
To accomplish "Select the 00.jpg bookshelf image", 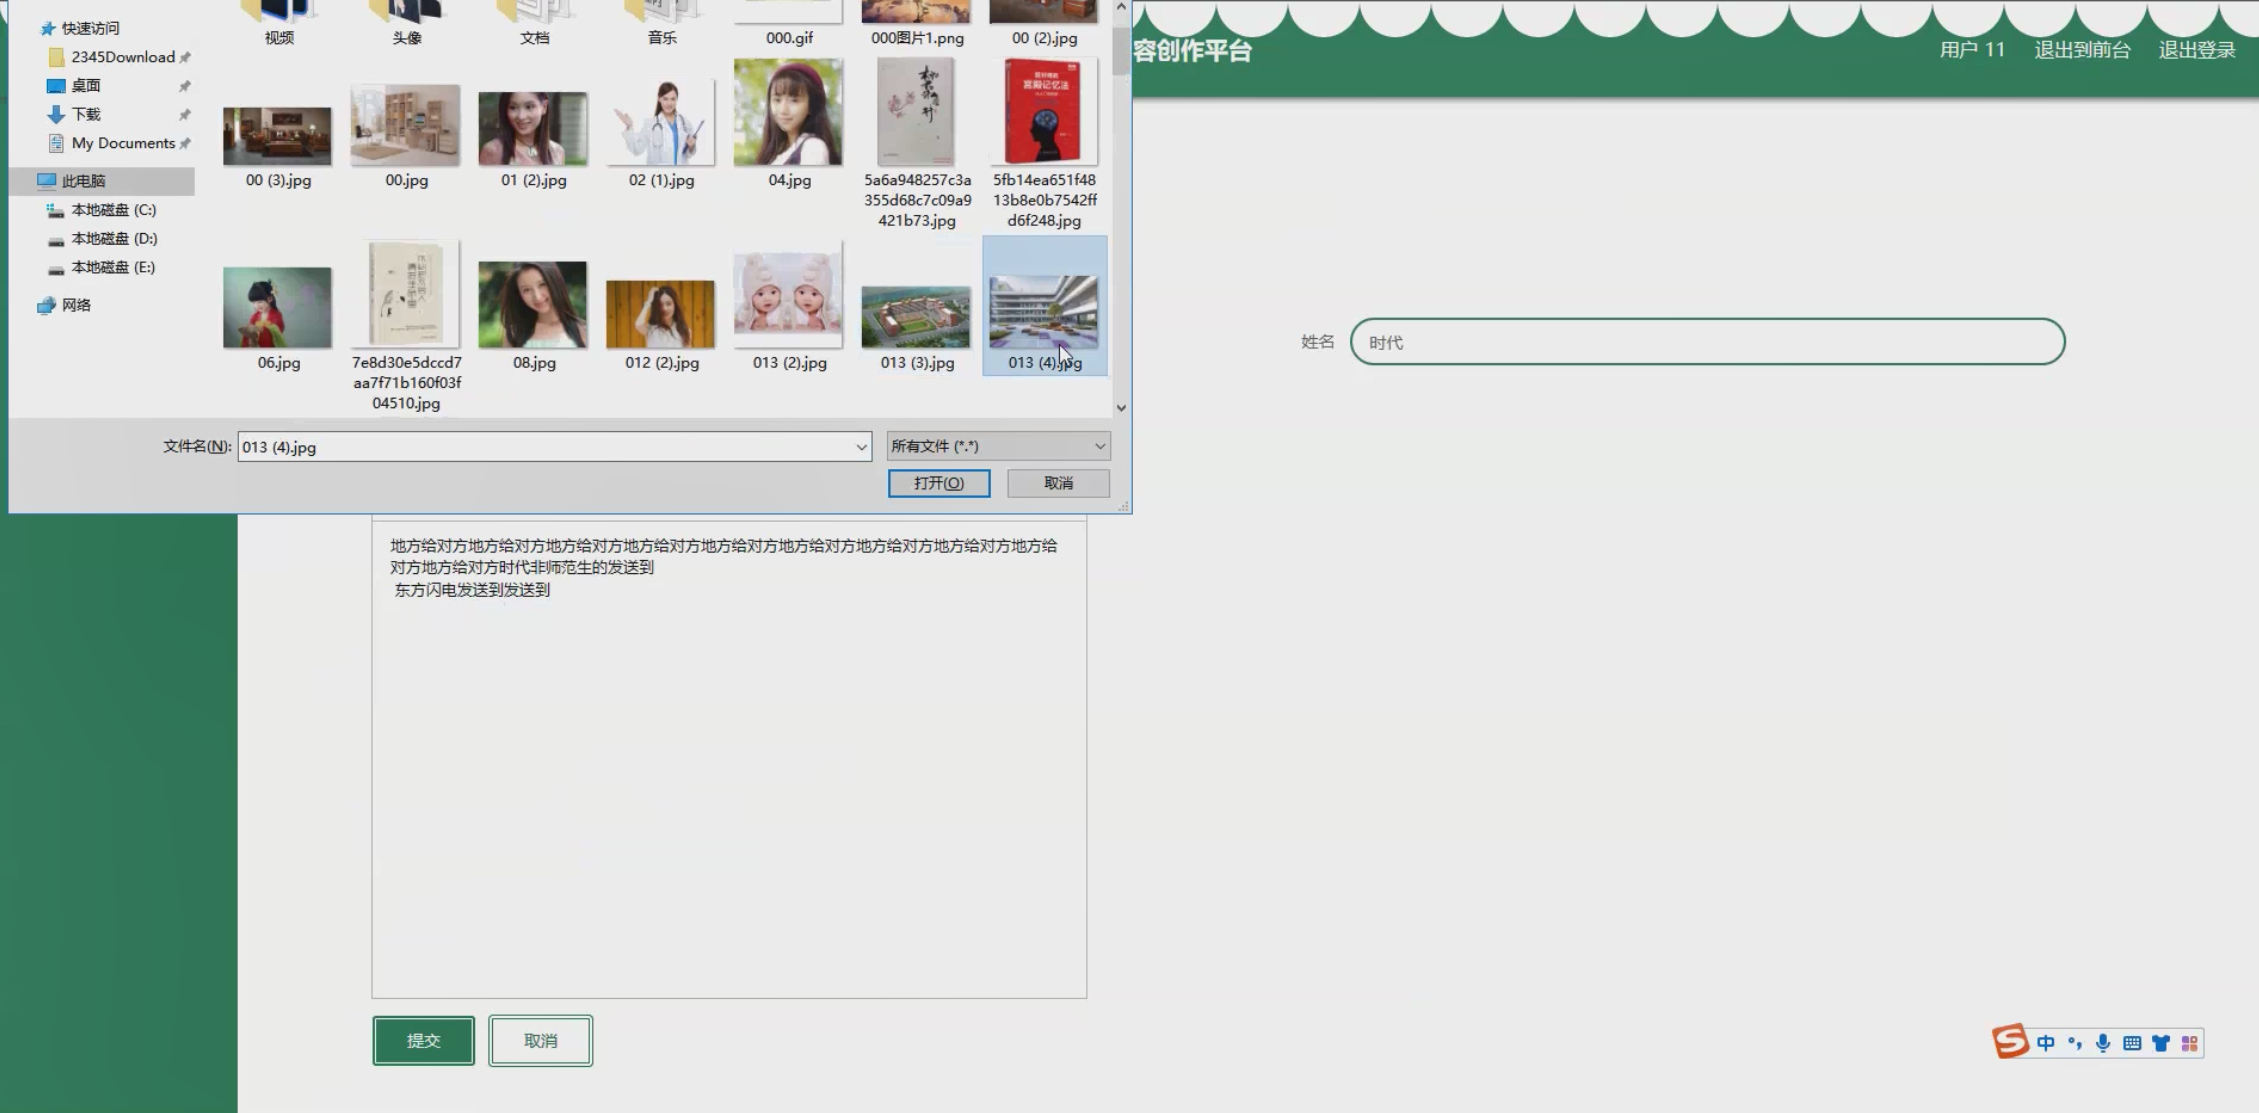I will (405, 125).
